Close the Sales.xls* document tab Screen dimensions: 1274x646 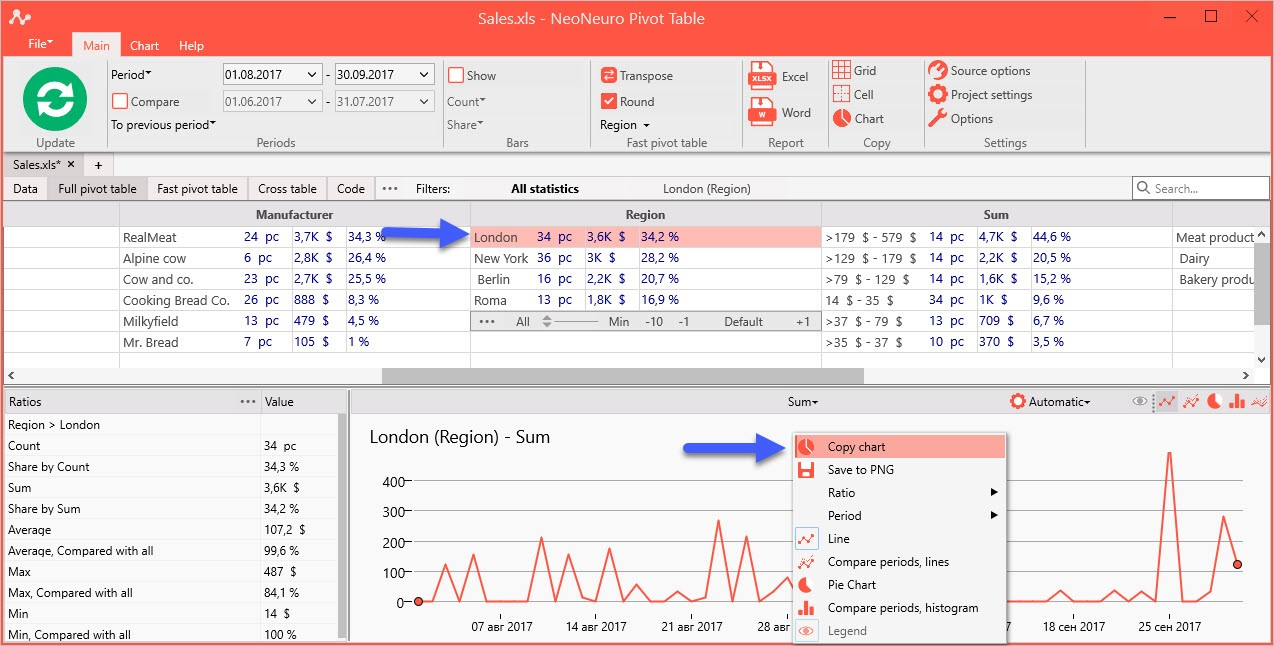(71, 164)
